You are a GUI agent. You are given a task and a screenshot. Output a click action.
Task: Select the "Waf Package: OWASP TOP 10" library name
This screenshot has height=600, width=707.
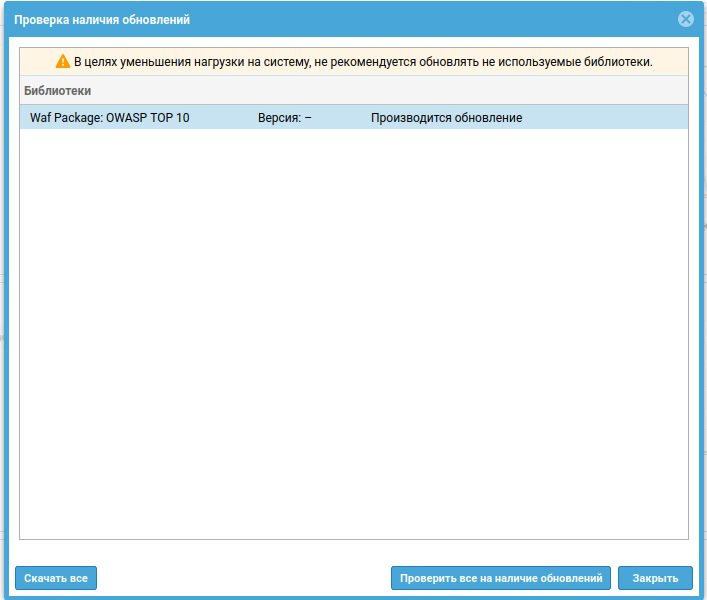tap(109, 118)
